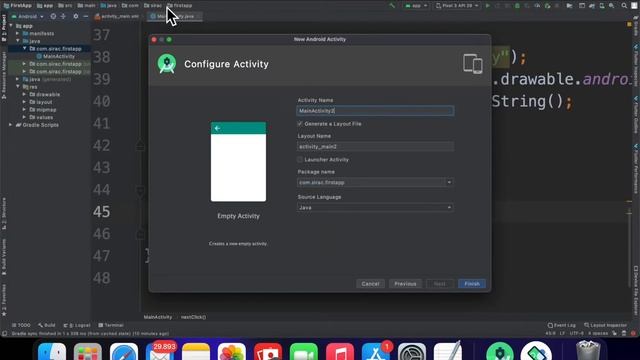Open the Build Variants side tab
This screenshot has width=640, height=360.
coord(4,256)
